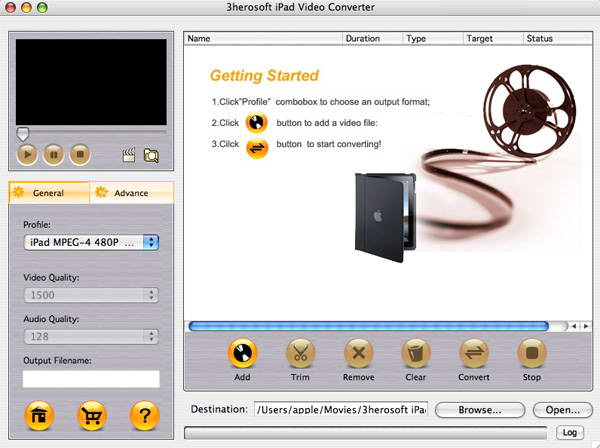Click the Open... button
This screenshot has width=600, height=448.
pyautogui.click(x=562, y=410)
